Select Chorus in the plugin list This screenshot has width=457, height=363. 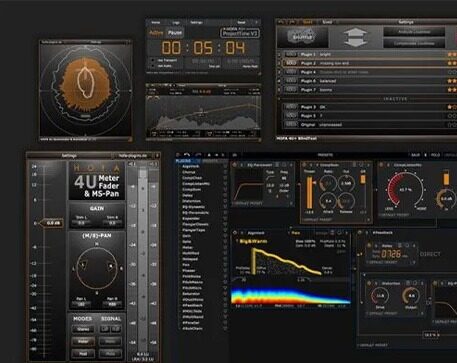(189, 172)
